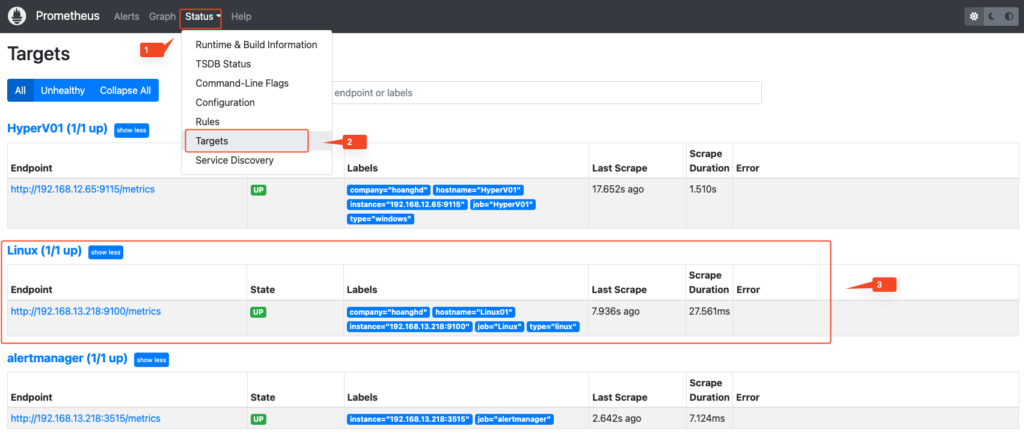This screenshot has width=1024, height=435.
Task: Click the UP badge in alertmanager row
Action: click(x=258, y=419)
